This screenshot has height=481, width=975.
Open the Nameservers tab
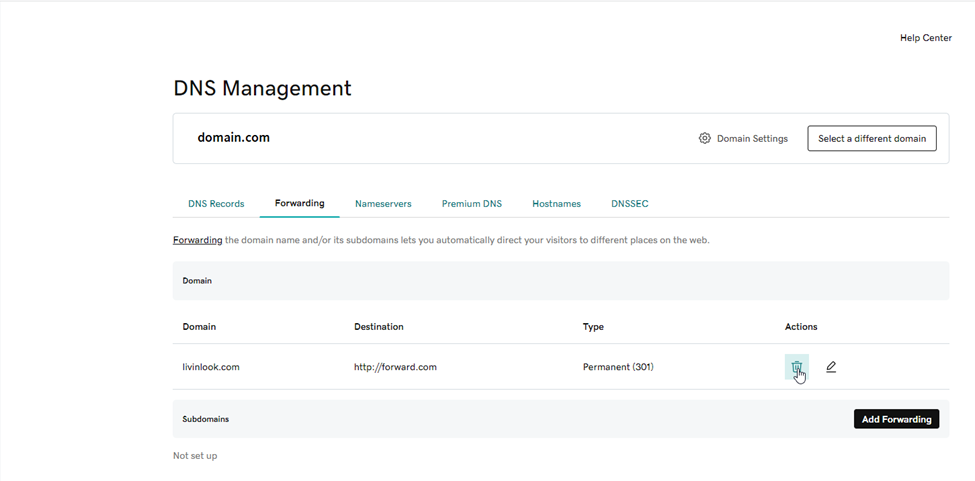coord(383,203)
